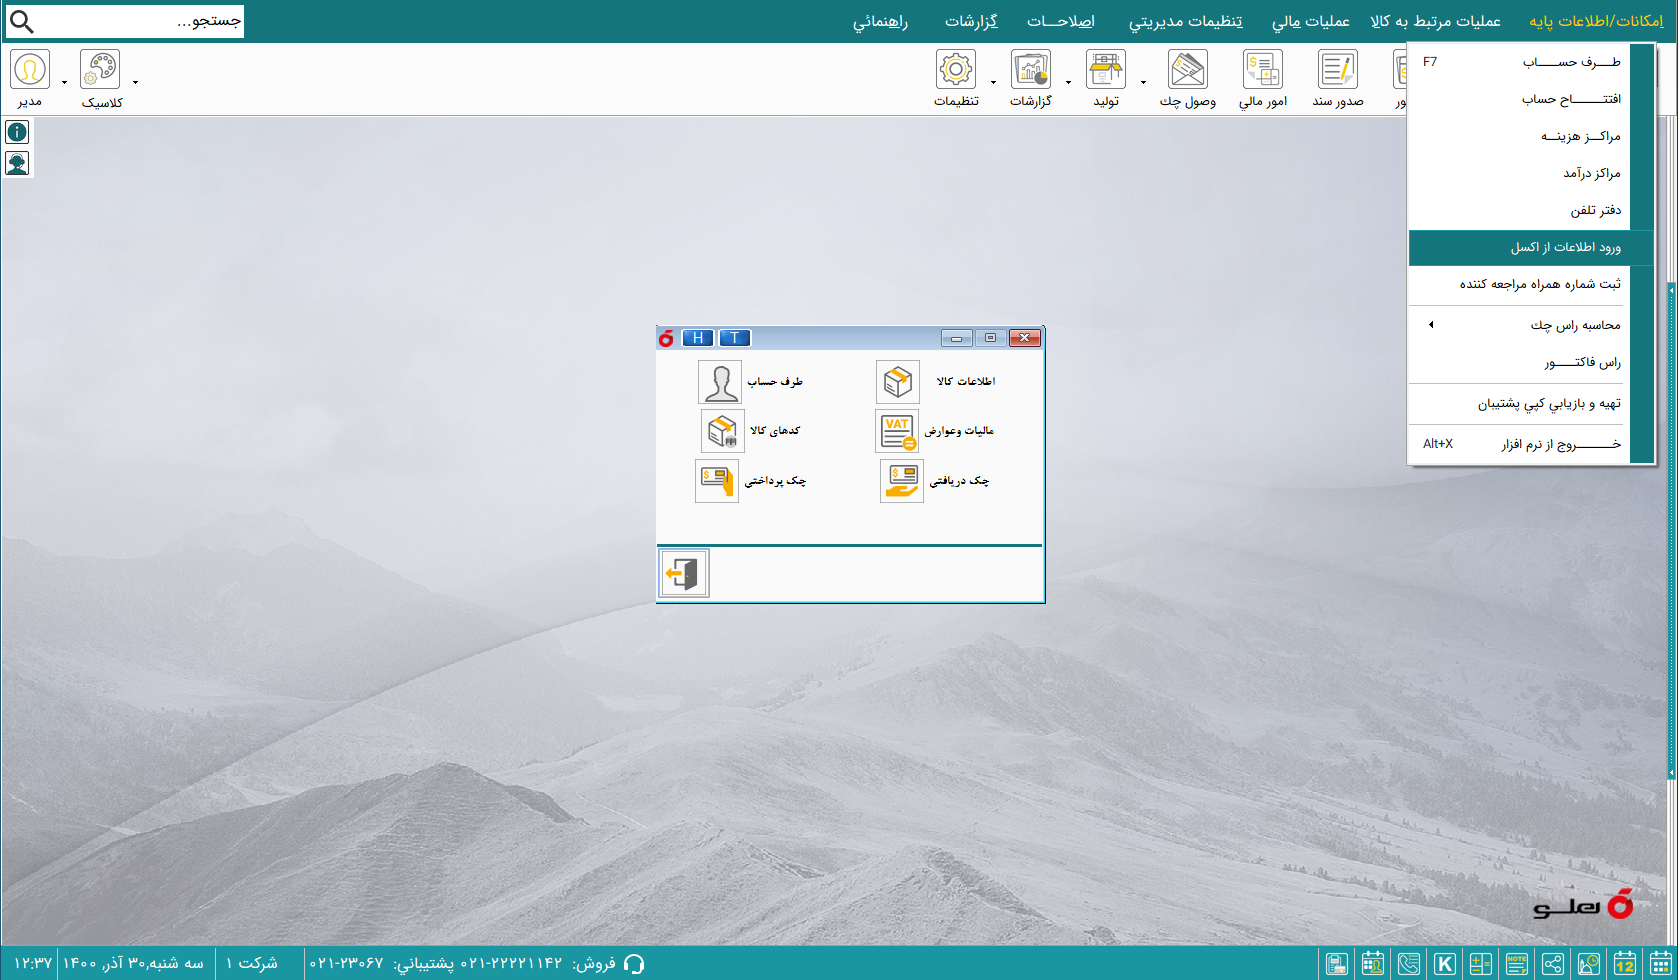The image size is (1678, 980).
Task: Click the phone icon in the bottom bar
Action: [x=1409, y=963]
